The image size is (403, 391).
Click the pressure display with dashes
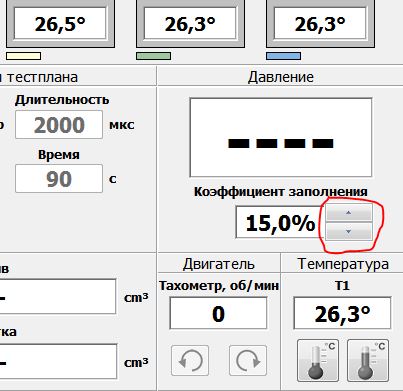coord(281,137)
